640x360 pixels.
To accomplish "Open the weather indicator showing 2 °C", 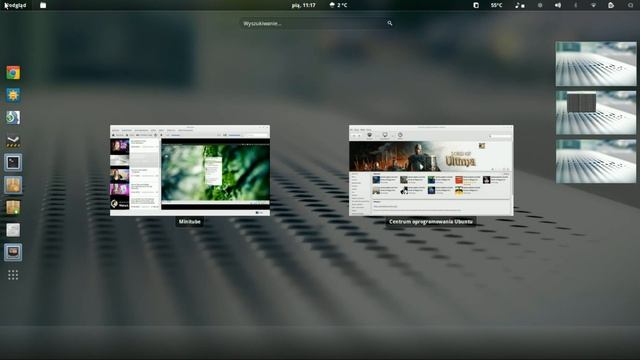I will (x=338, y=5).
